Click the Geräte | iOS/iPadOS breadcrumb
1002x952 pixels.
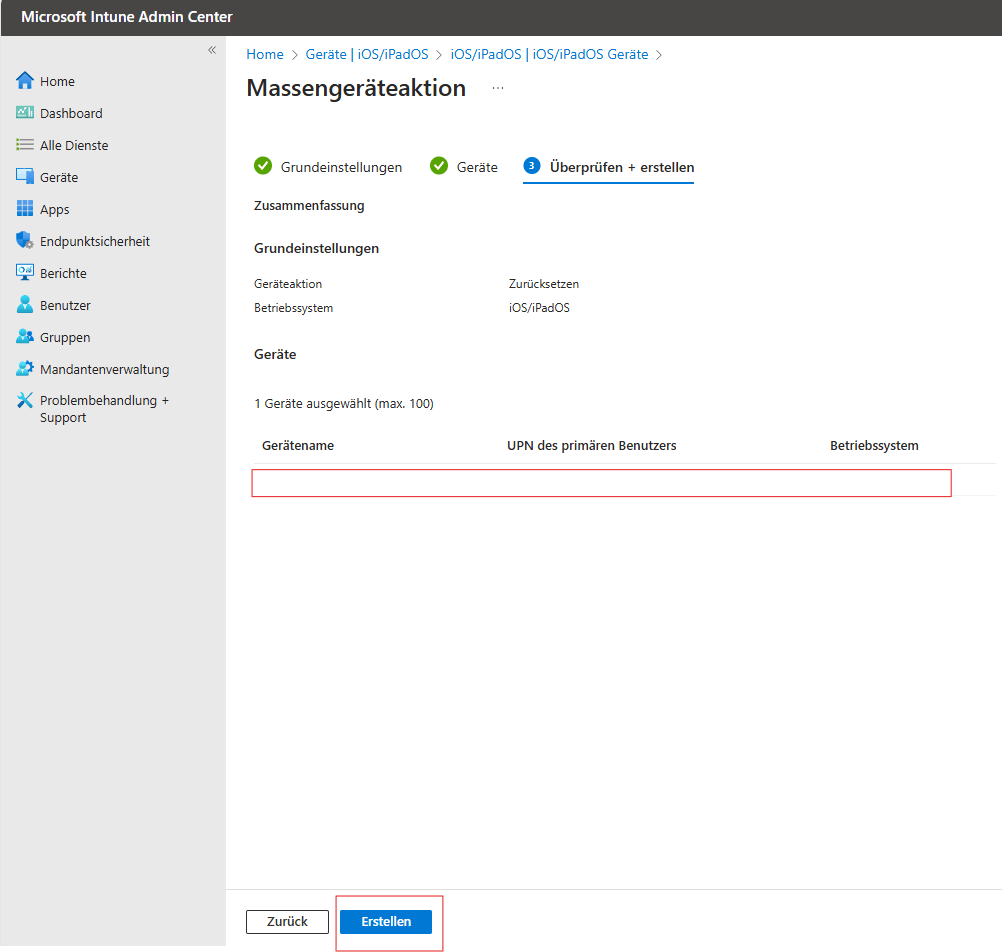(x=367, y=54)
